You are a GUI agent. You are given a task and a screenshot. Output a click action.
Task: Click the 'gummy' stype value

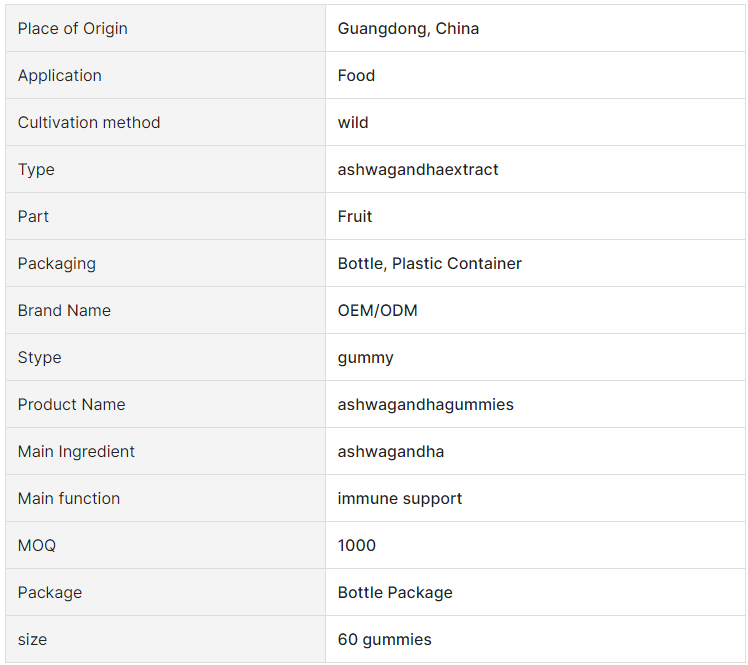pyautogui.click(x=365, y=358)
